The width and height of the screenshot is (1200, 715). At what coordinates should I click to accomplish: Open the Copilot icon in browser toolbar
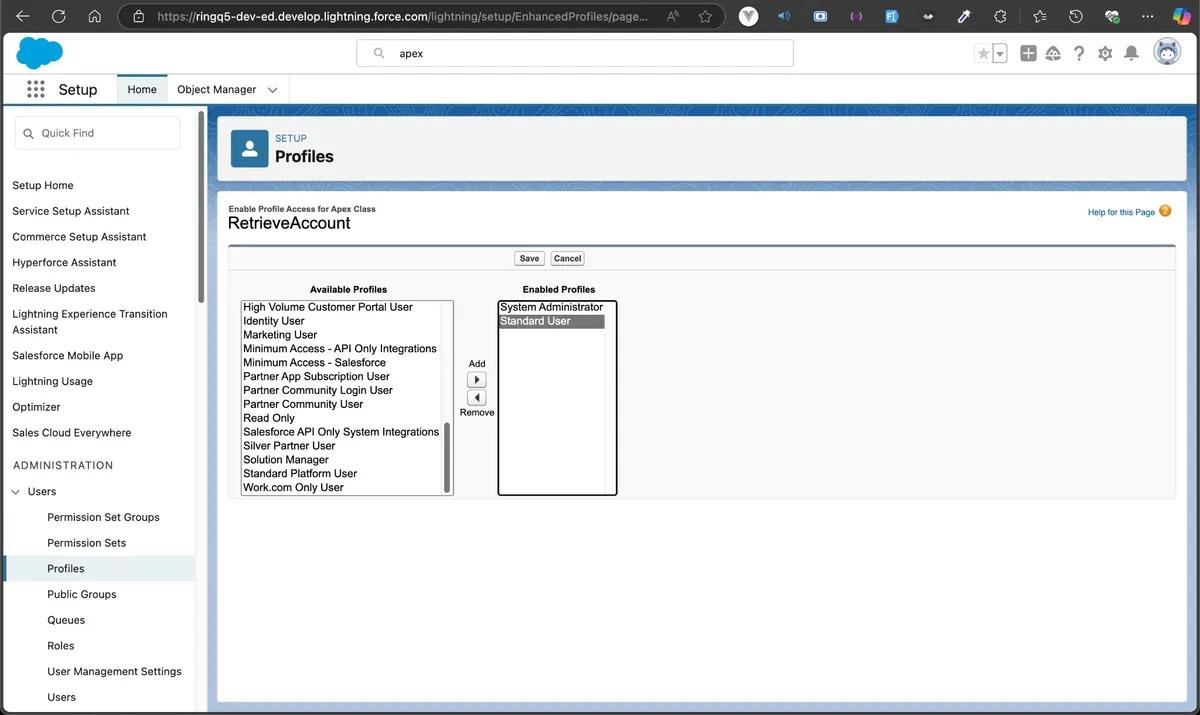point(1181,16)
